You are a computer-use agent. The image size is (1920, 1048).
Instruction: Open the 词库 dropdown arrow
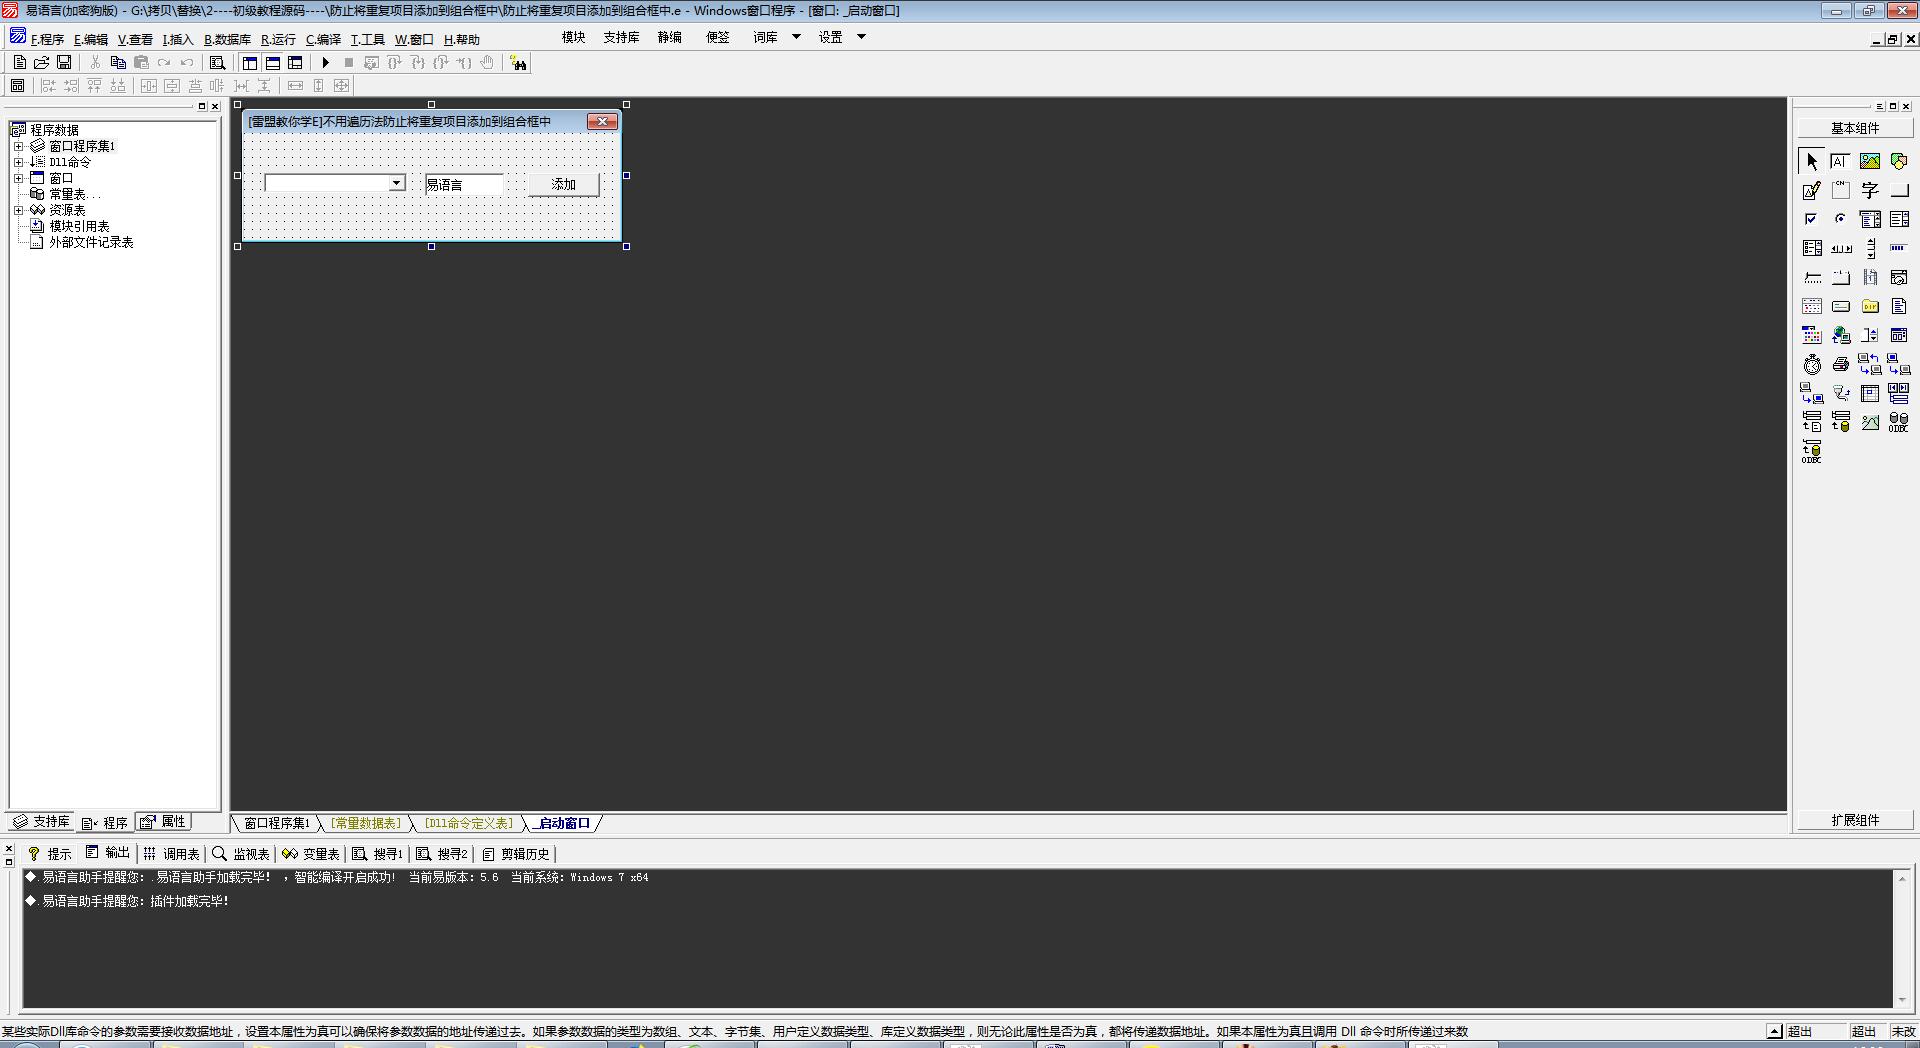tap(796, 37)
